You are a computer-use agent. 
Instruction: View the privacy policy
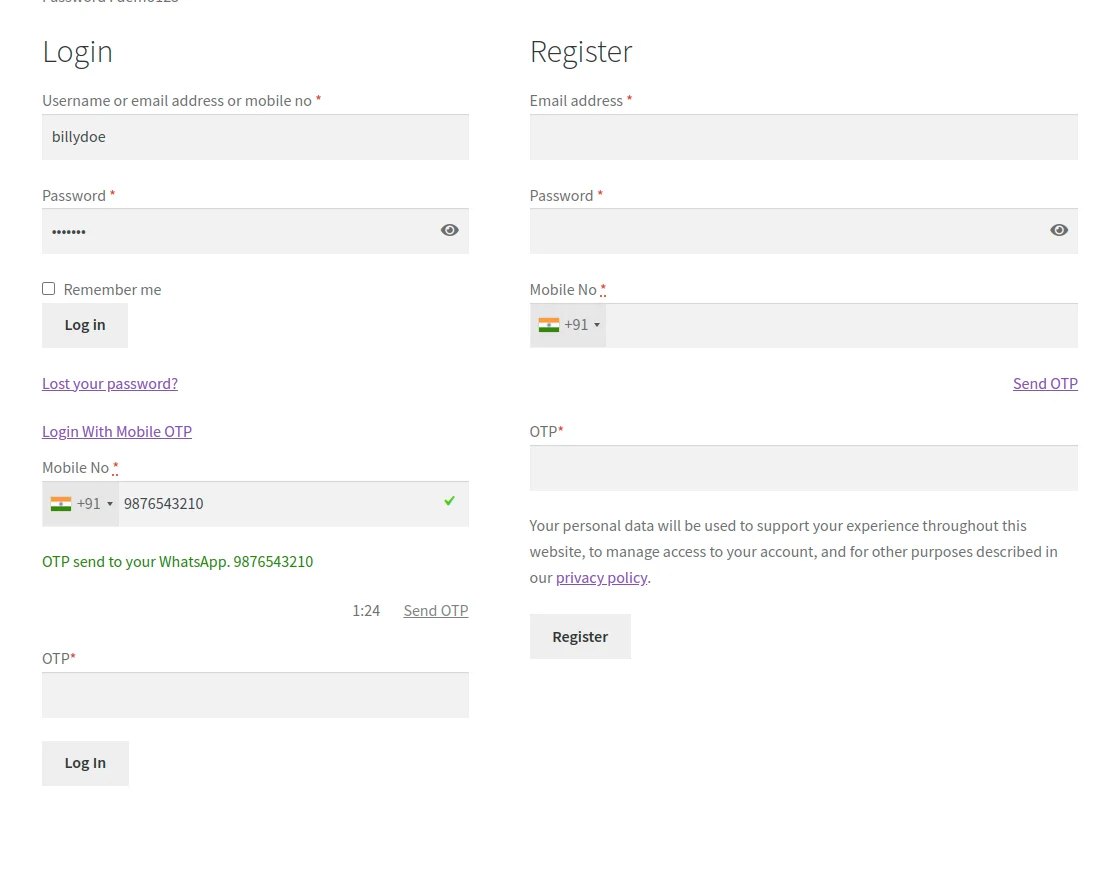(601, 577)
